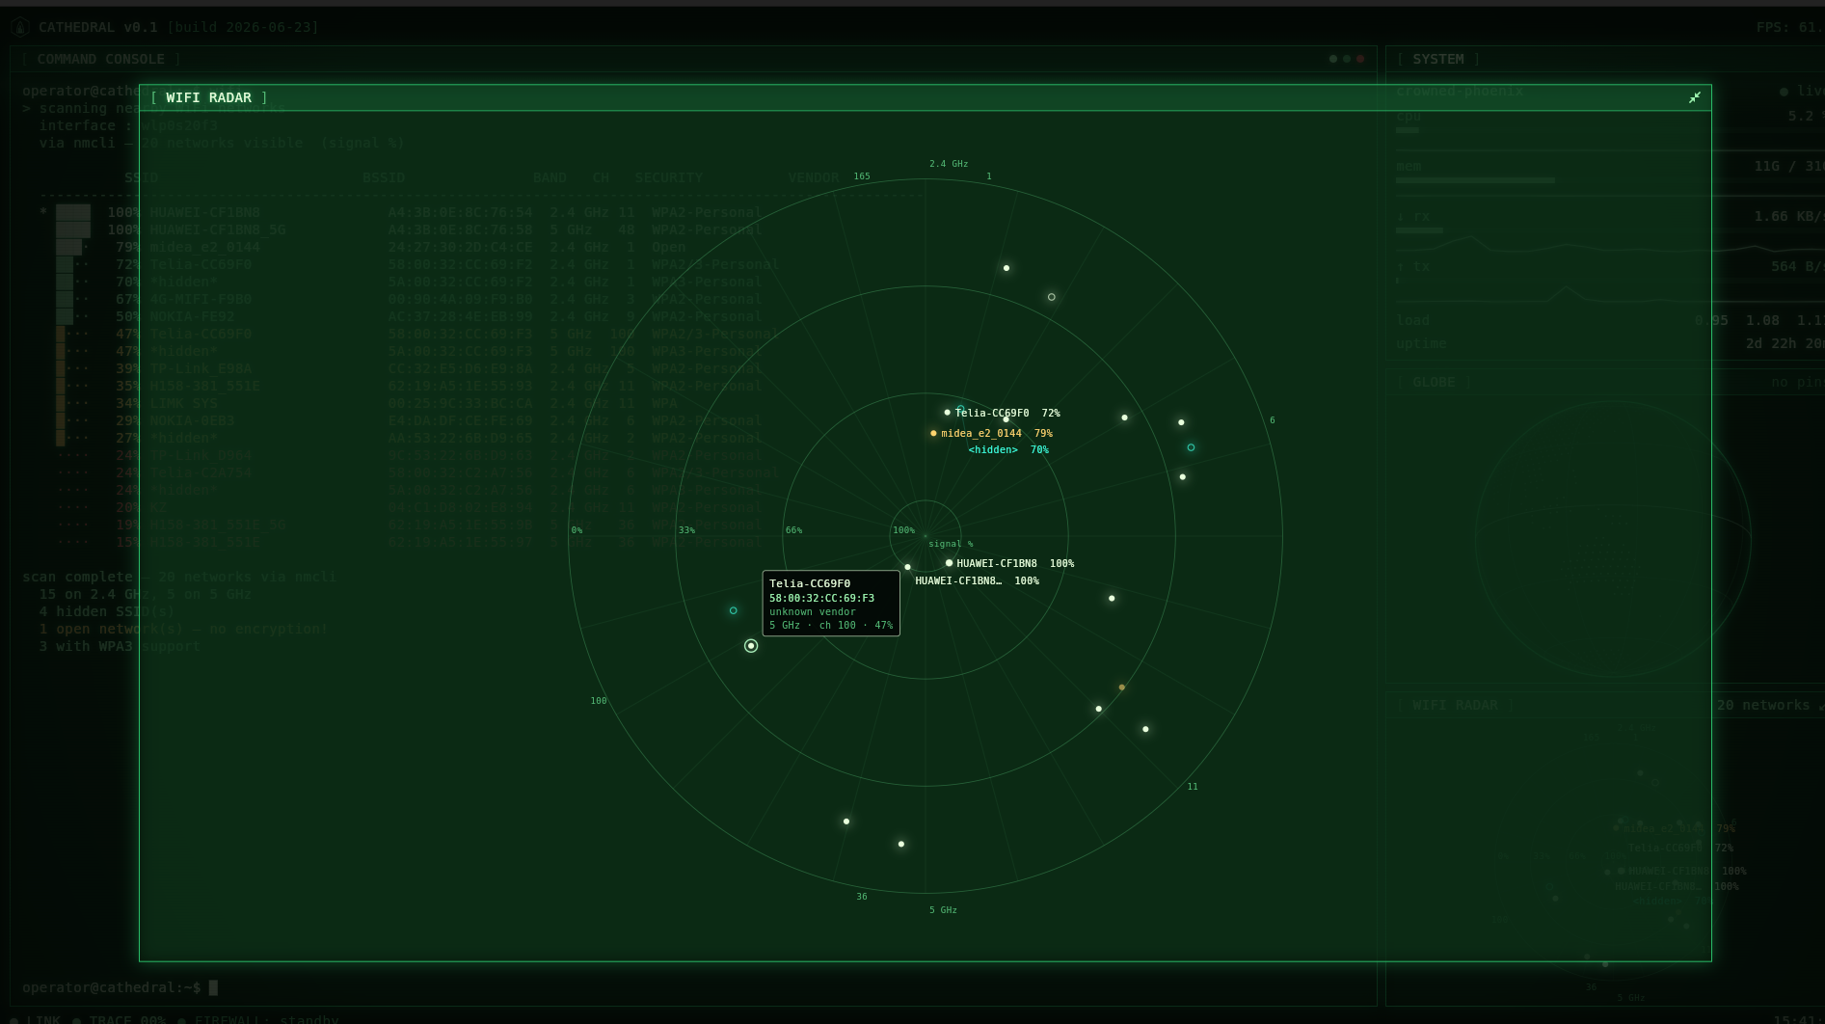
Task: Click the 33% signal ring label
Action: point(686,530)
